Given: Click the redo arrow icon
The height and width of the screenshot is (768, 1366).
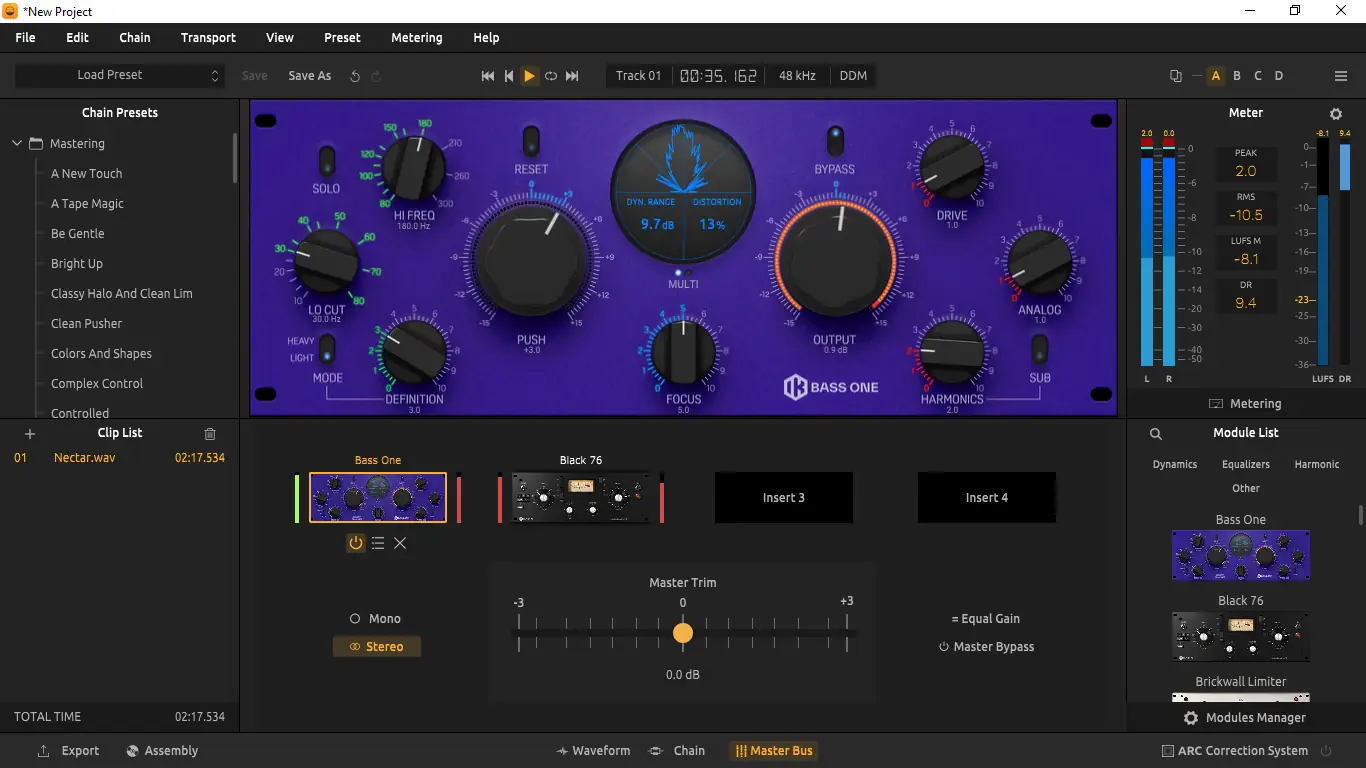Looking at the screenshot, I should pos(376,76).
